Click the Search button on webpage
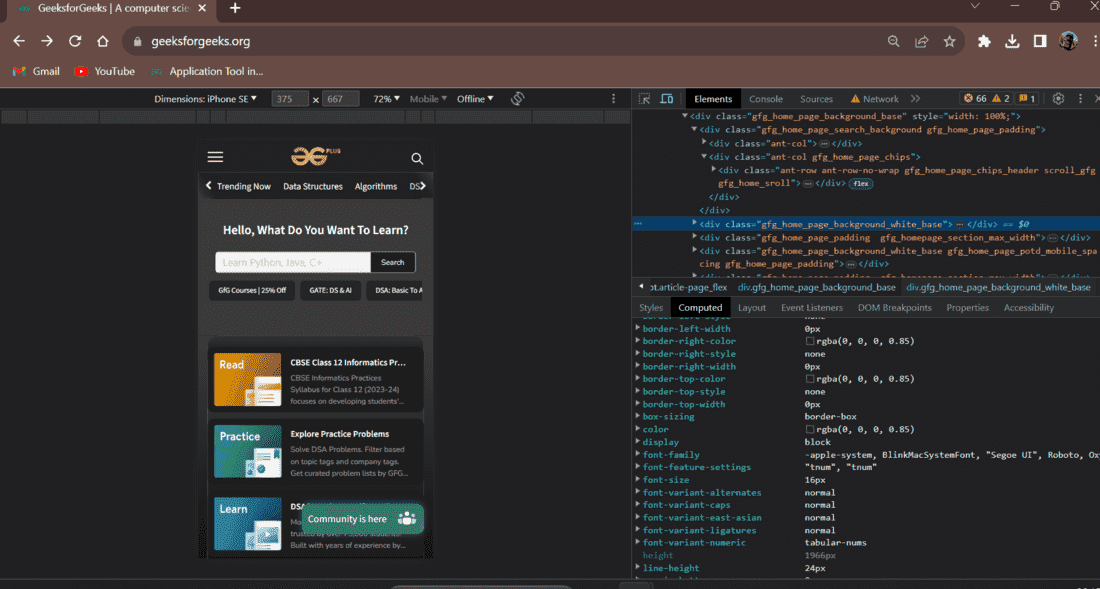Viewport: 1100px width, 589px height. point(393,262)
